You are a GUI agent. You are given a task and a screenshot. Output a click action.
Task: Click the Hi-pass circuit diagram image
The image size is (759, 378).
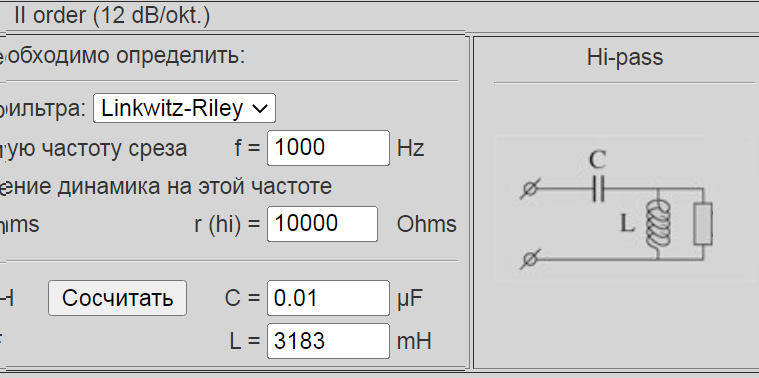(x=624, y=209)
